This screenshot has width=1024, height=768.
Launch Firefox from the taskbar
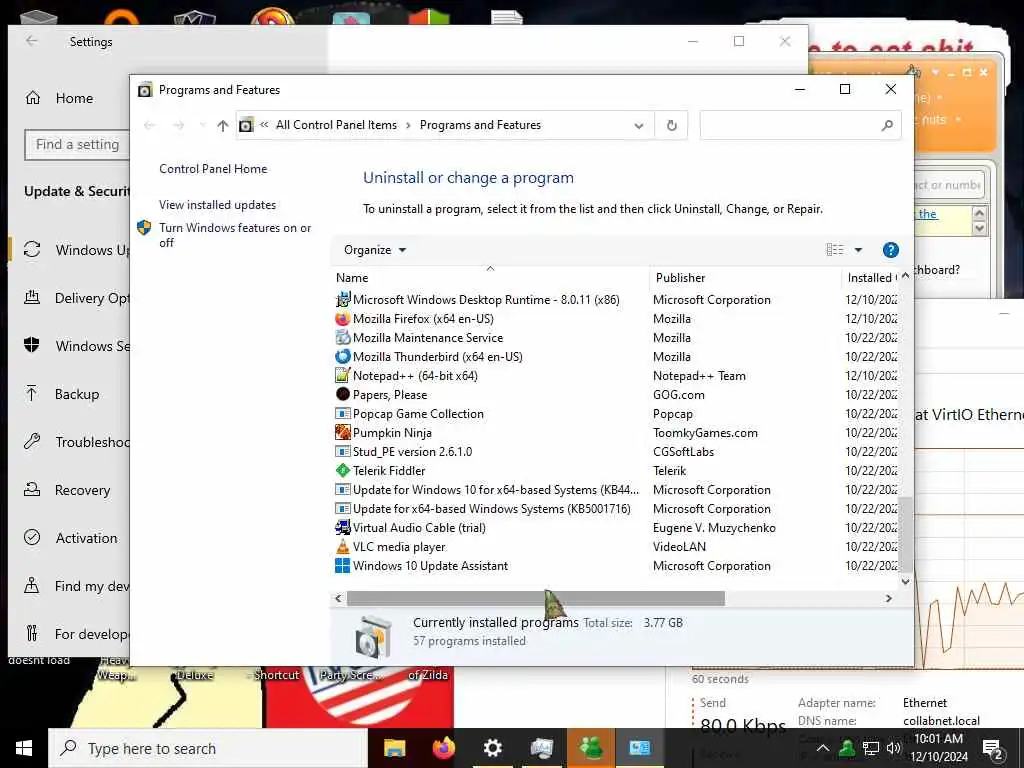[x=443, y=748]
